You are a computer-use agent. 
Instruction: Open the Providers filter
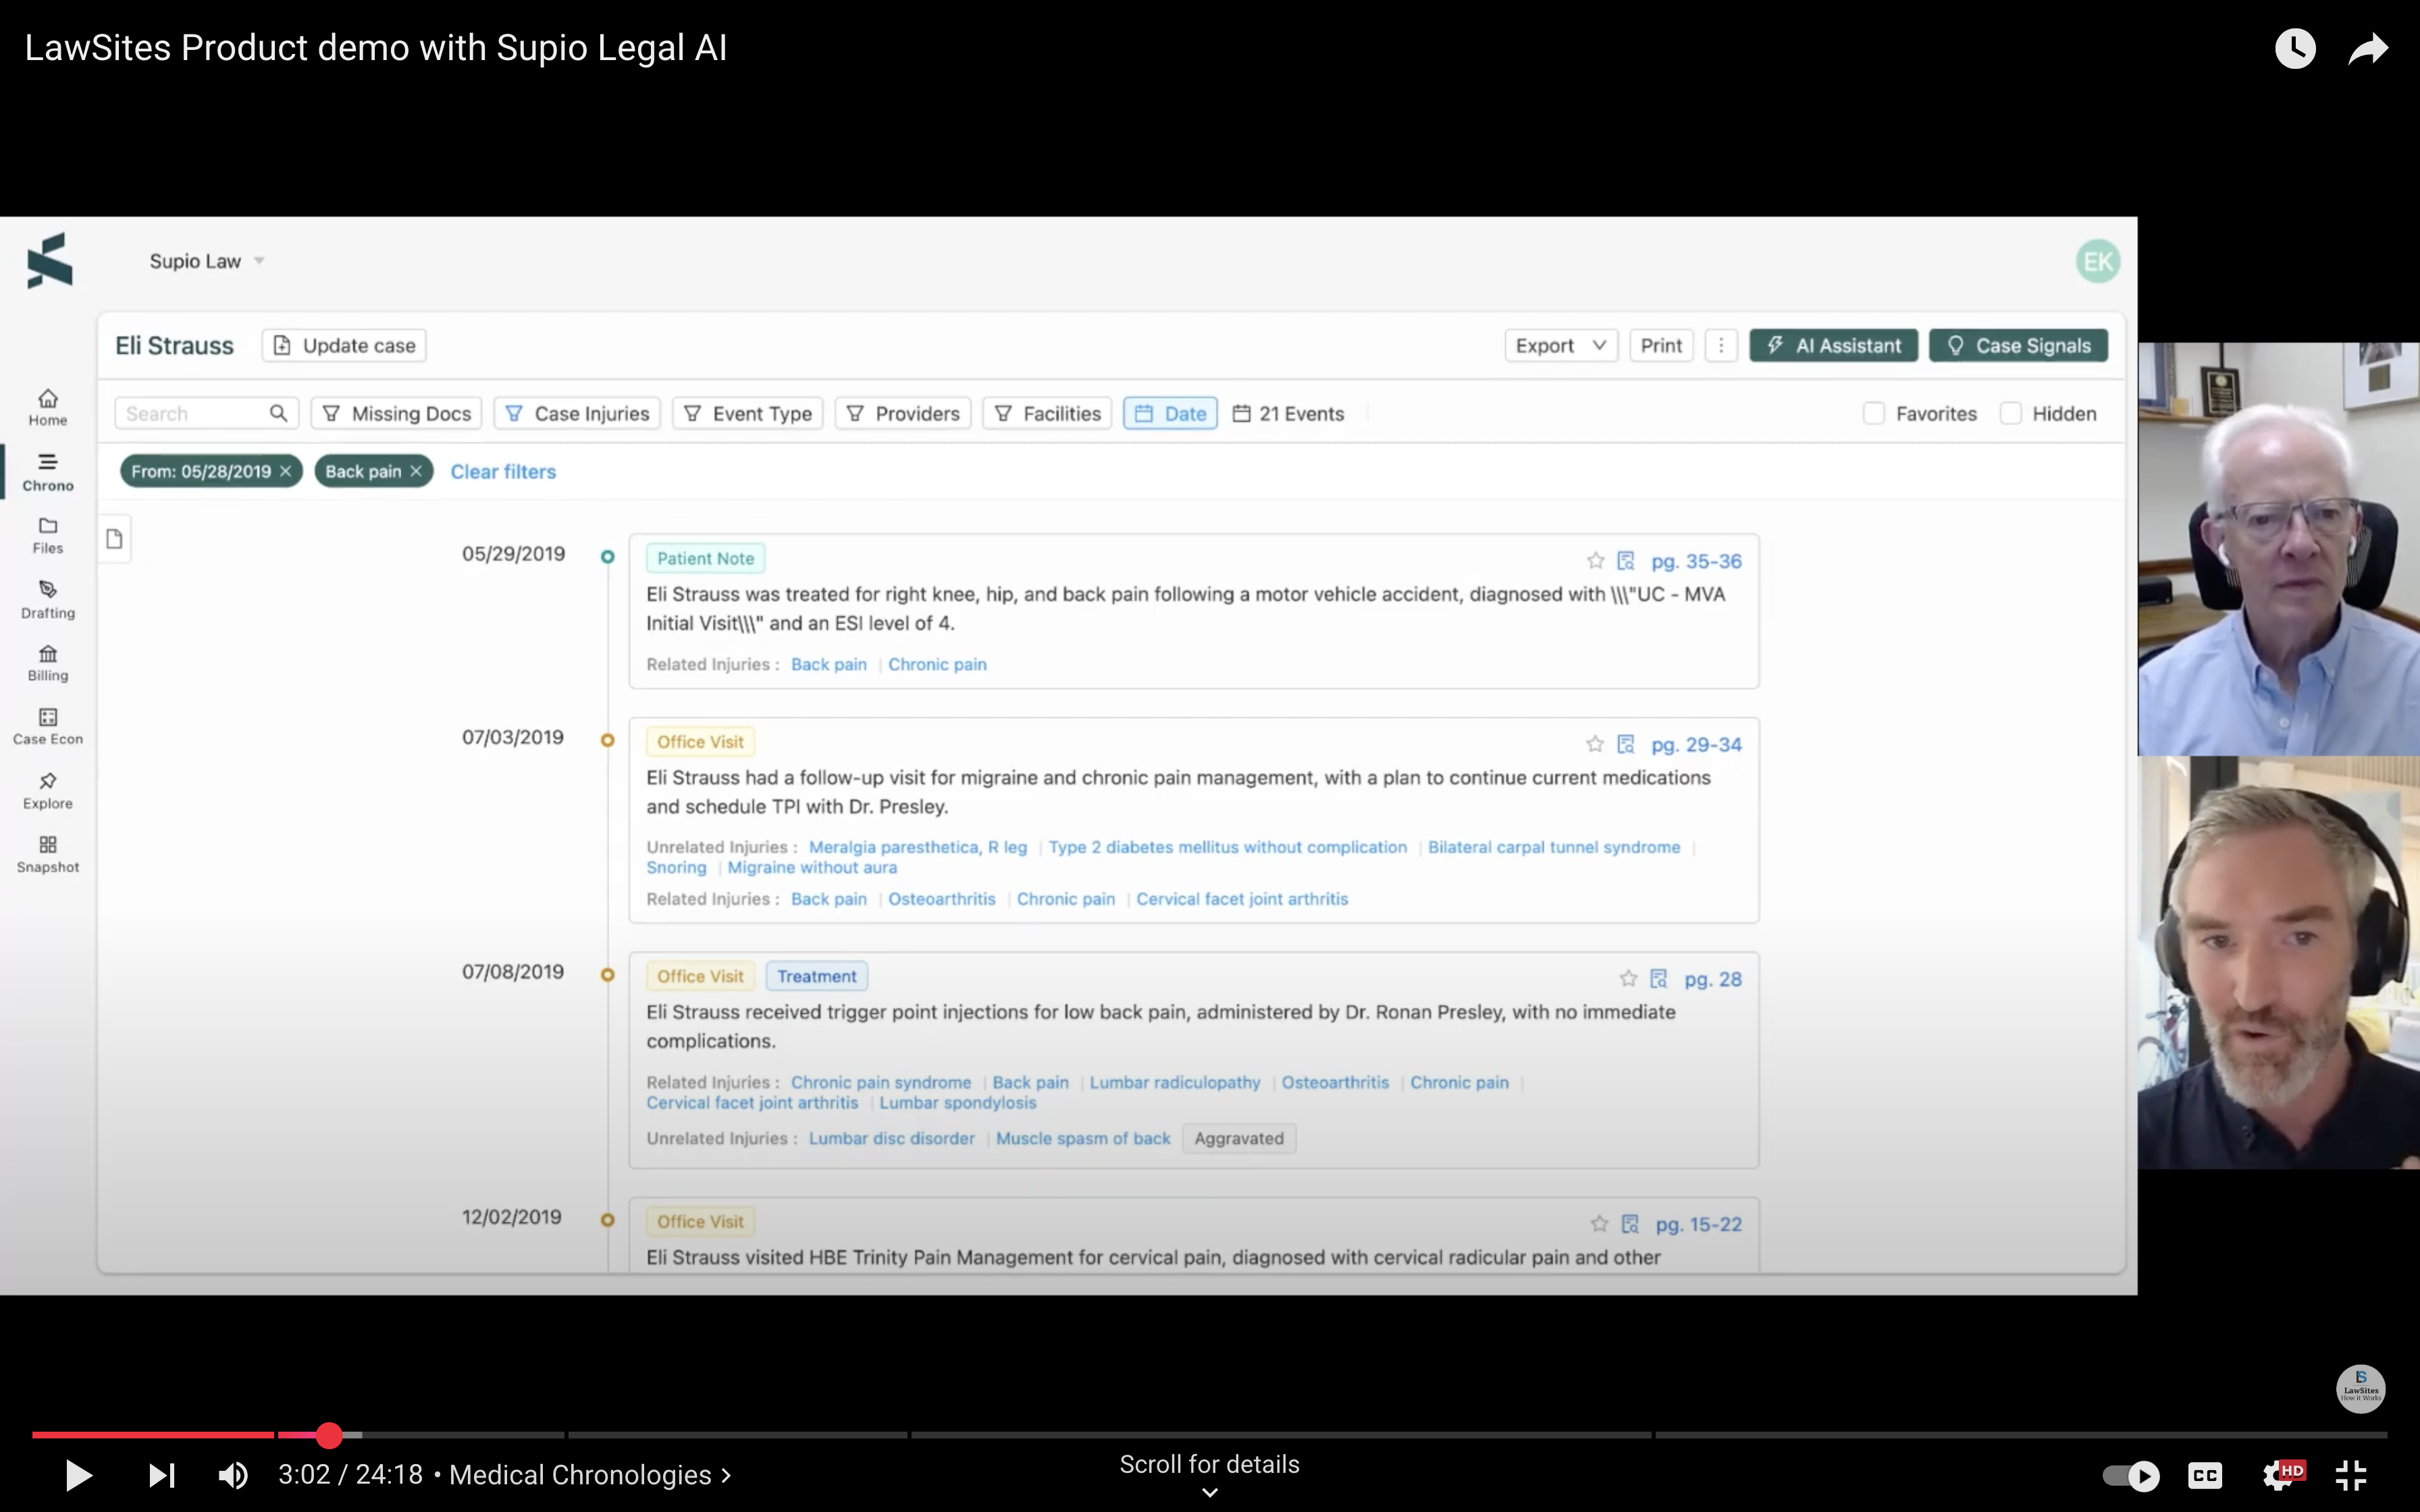coord(903,413)
